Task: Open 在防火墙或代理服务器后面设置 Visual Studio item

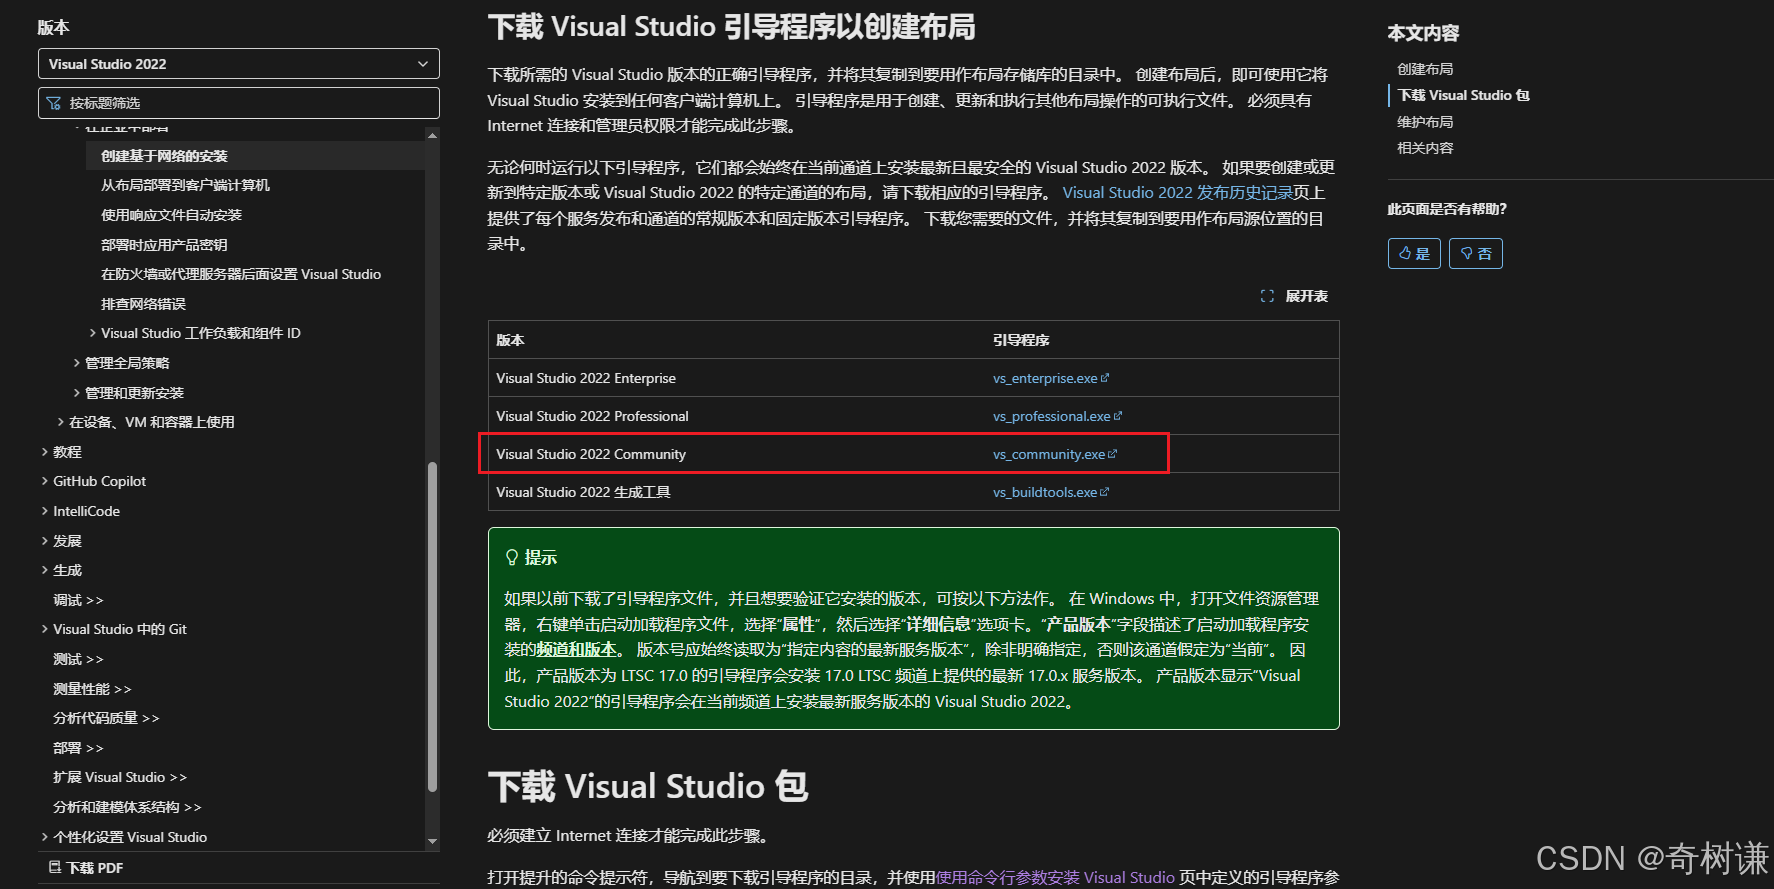Action: point(241,274)
